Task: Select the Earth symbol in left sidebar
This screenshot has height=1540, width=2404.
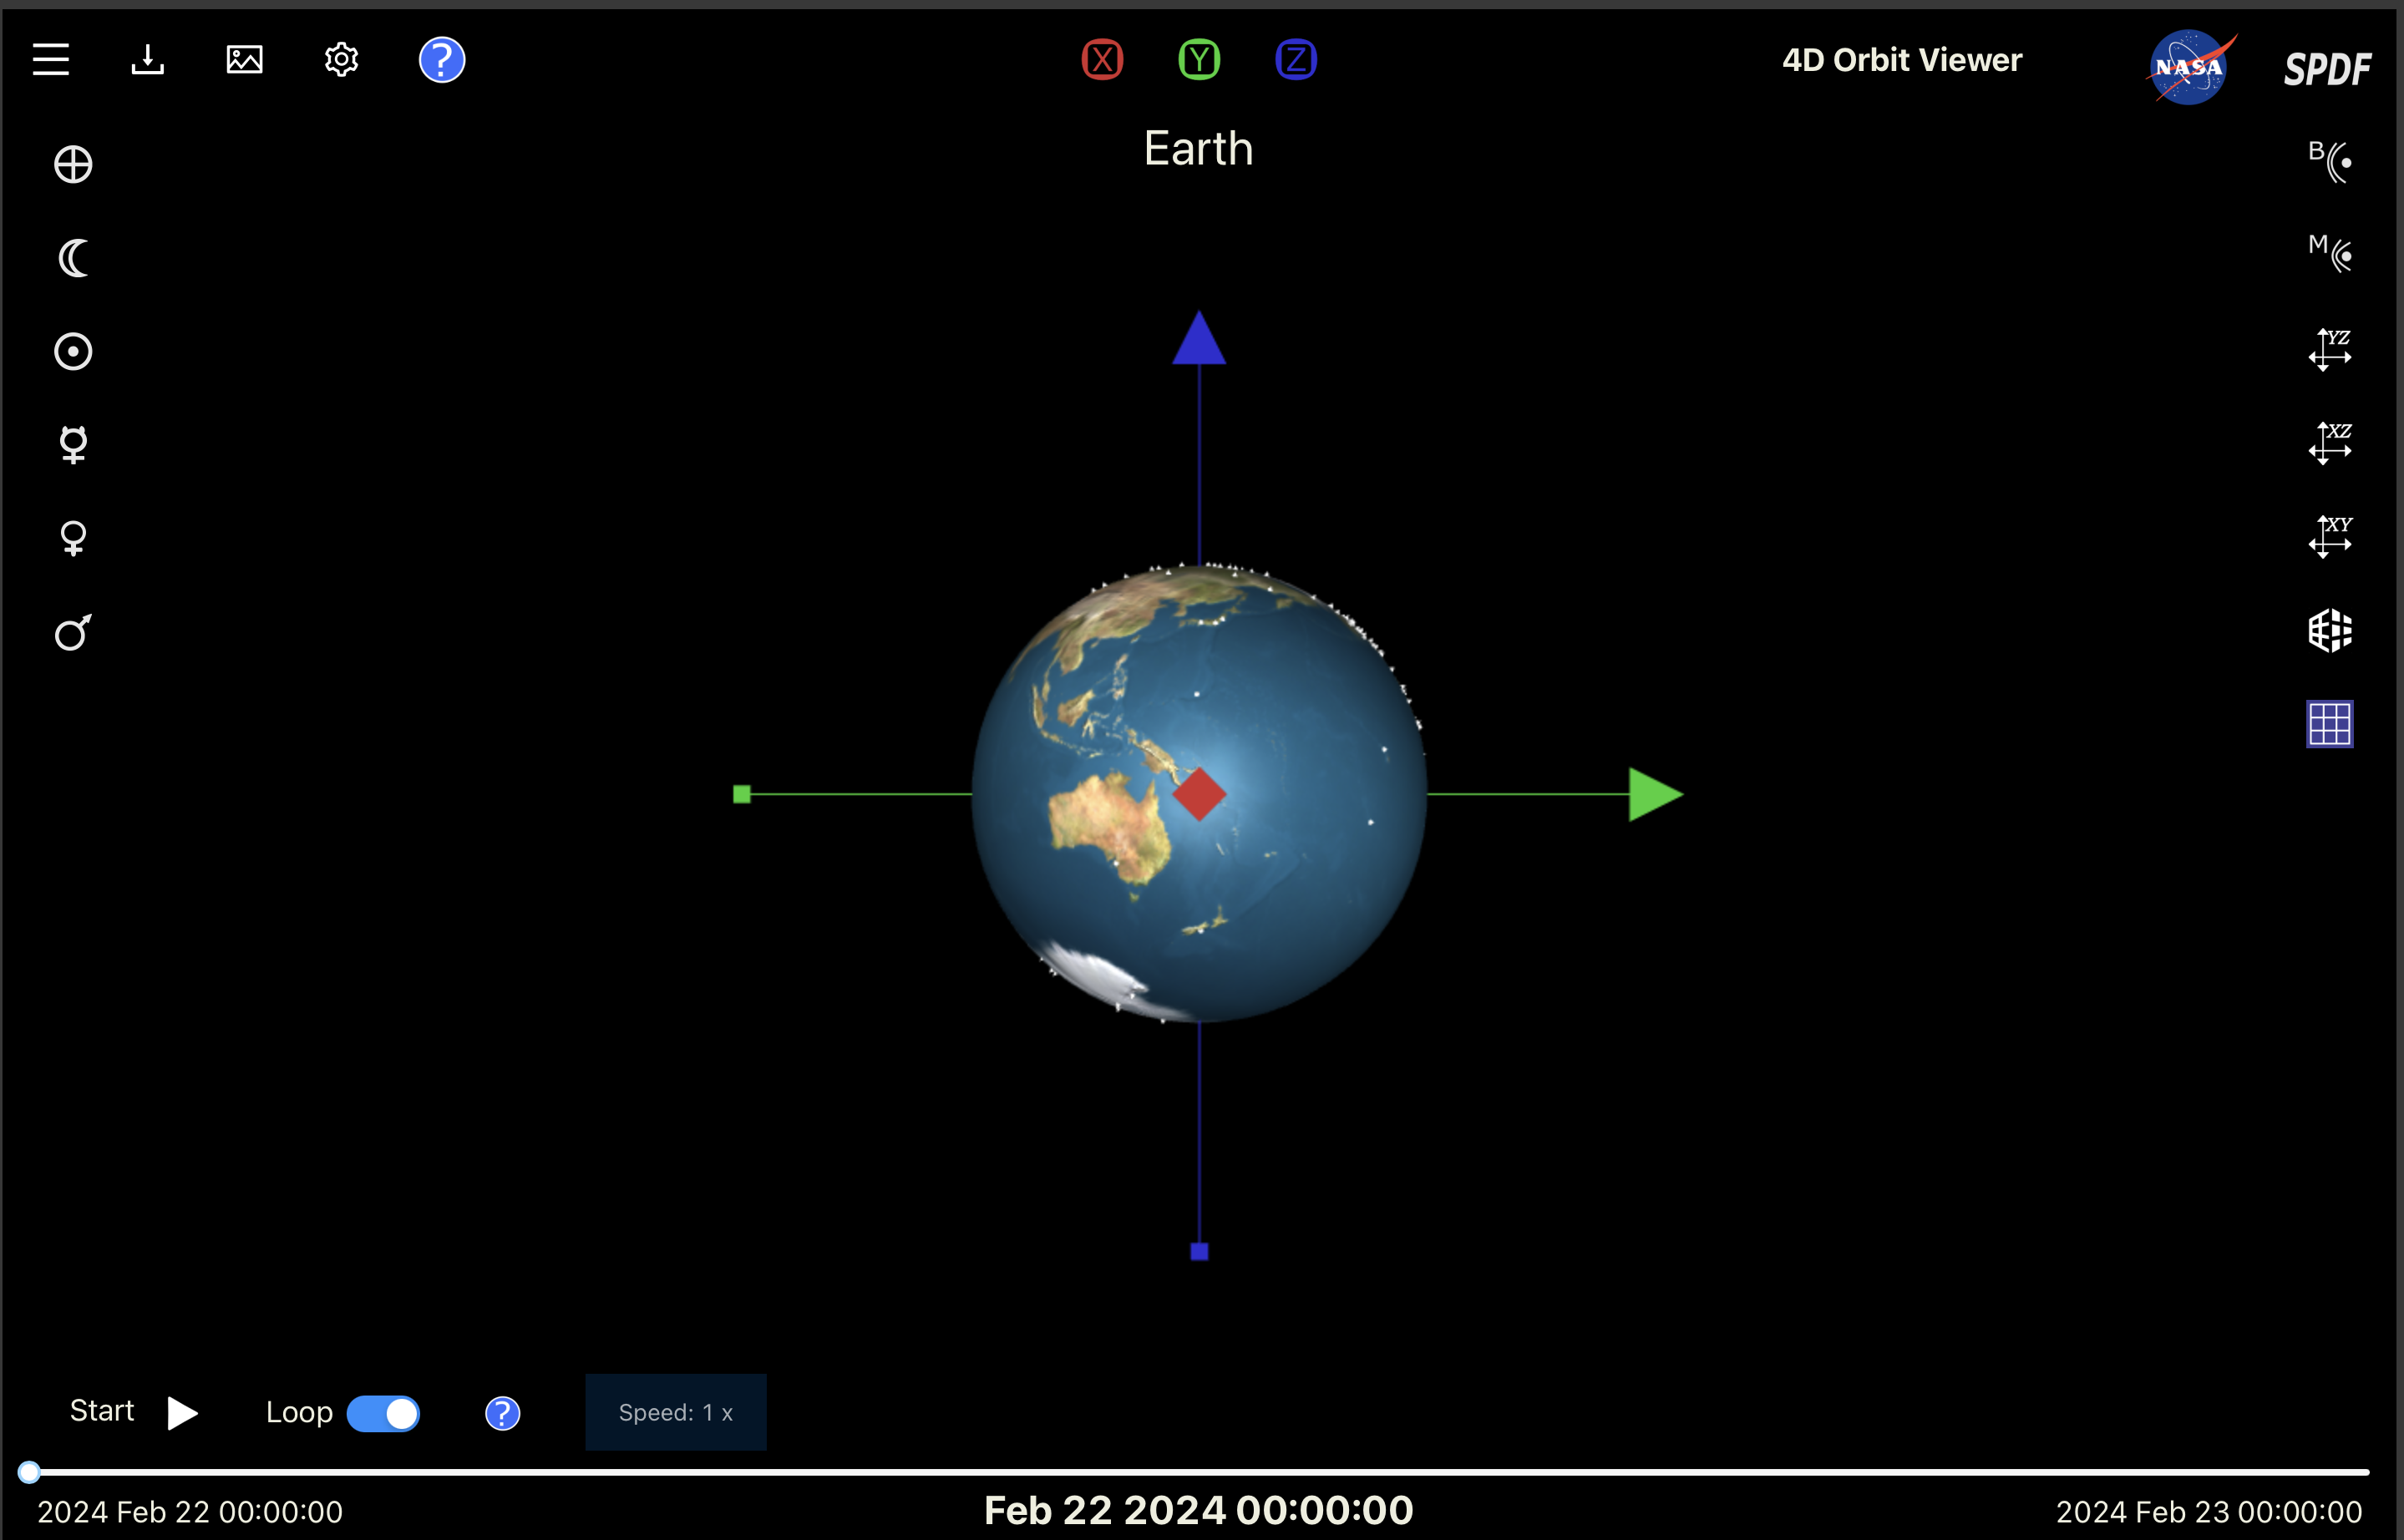Action: point(73,165)
